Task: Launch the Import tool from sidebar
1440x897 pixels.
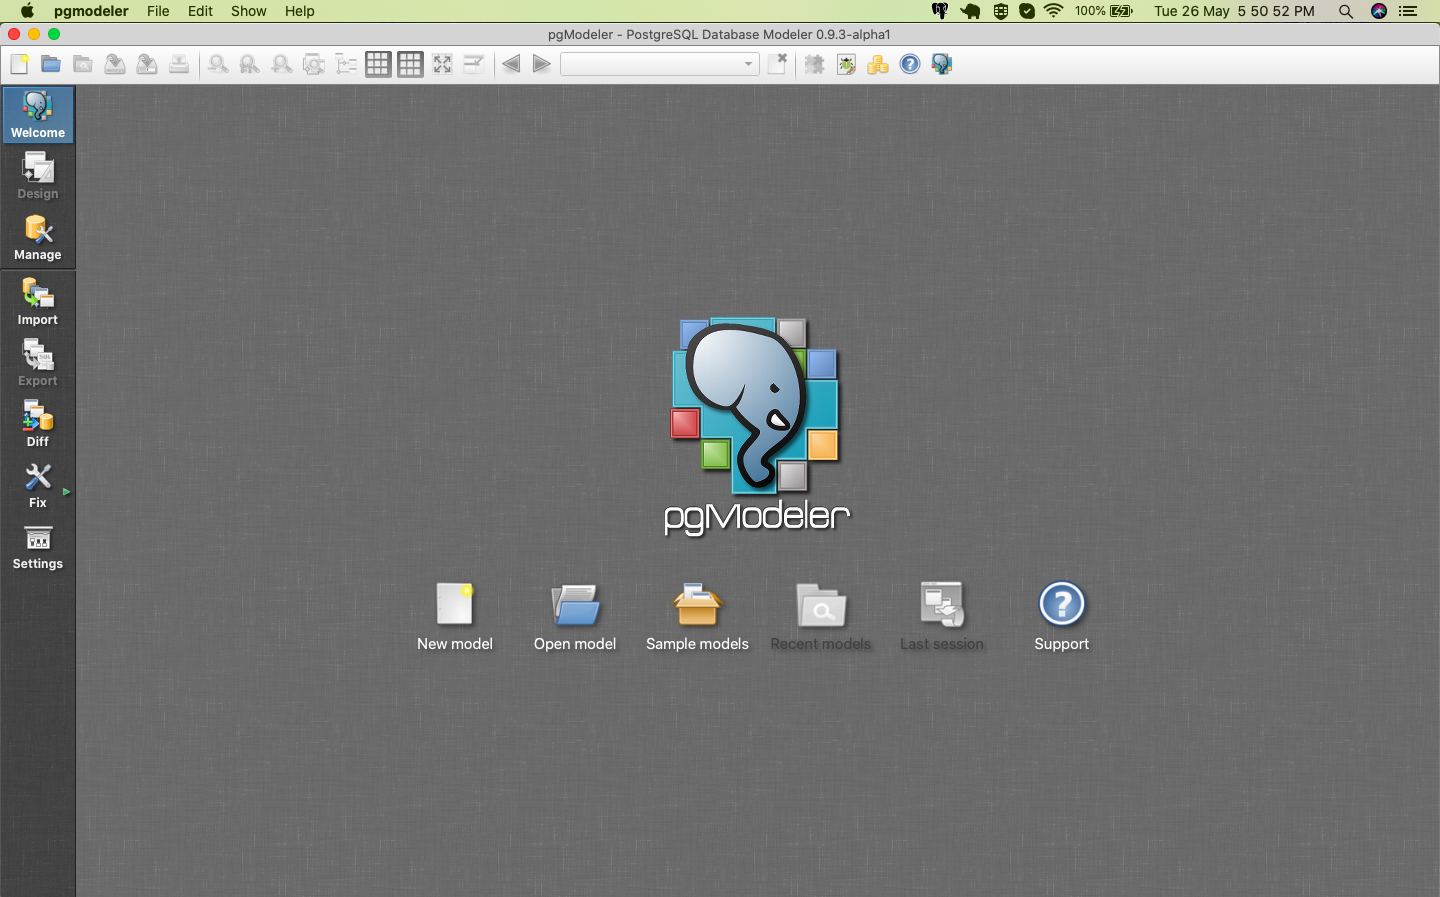Action: click(x=38, y=302)
